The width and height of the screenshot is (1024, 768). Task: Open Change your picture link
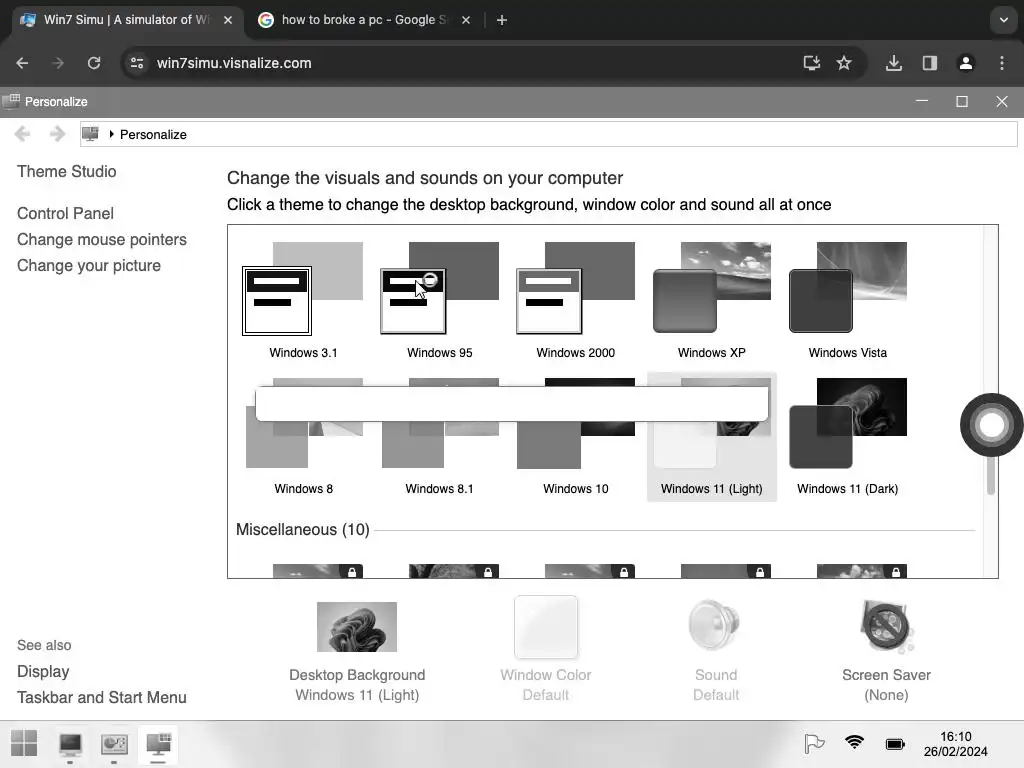point(89,266)
